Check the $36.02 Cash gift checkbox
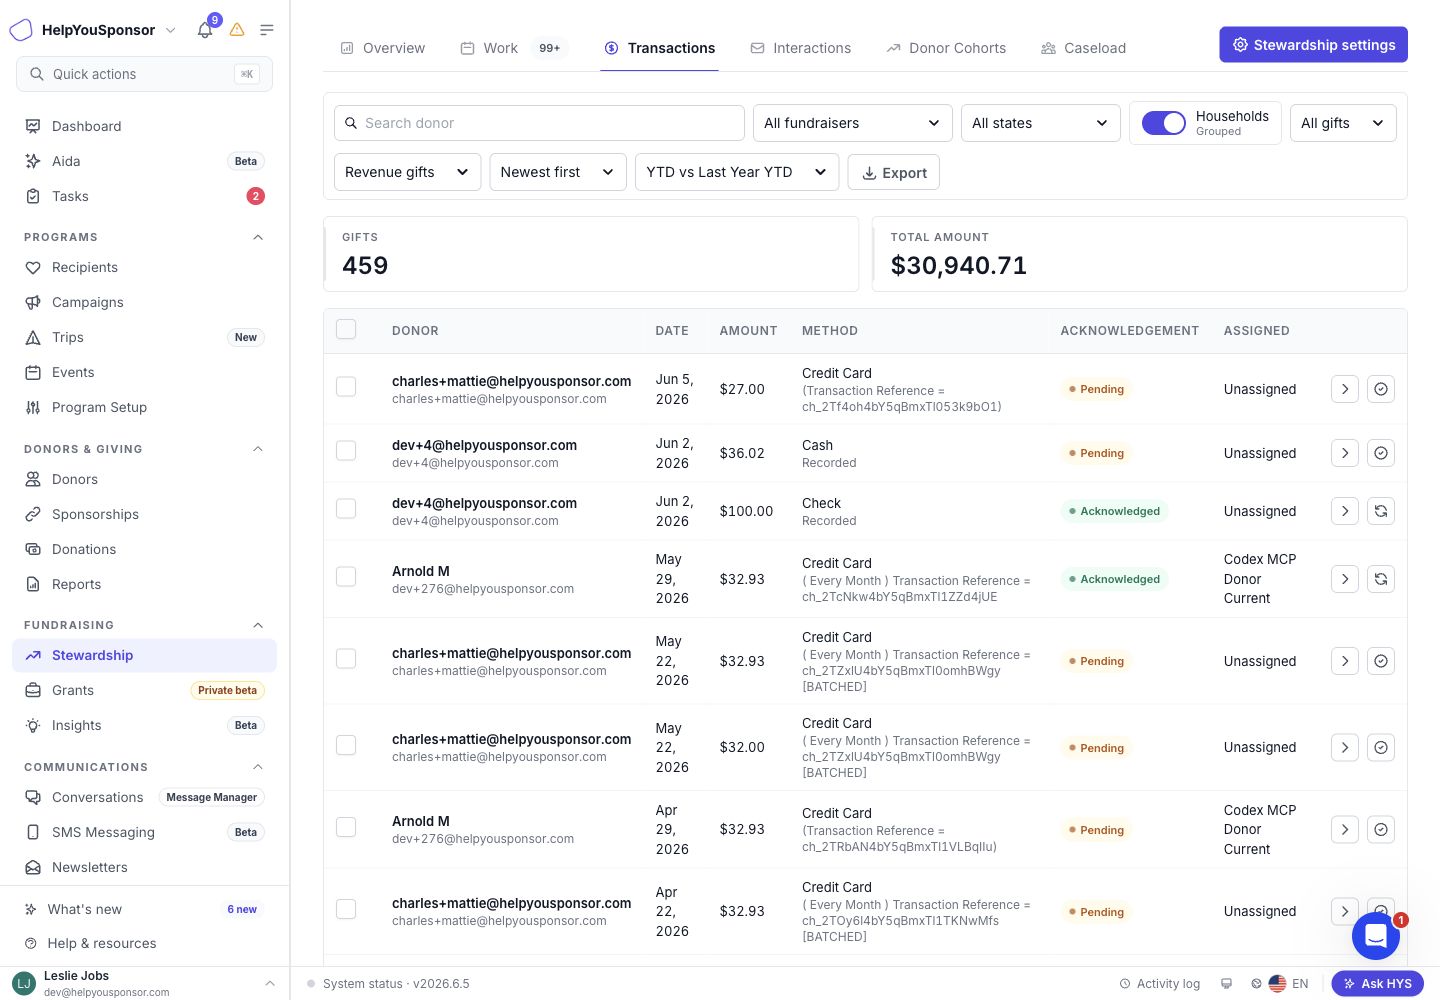This screenshot has height=1000, width=1440. coord(346,451)
